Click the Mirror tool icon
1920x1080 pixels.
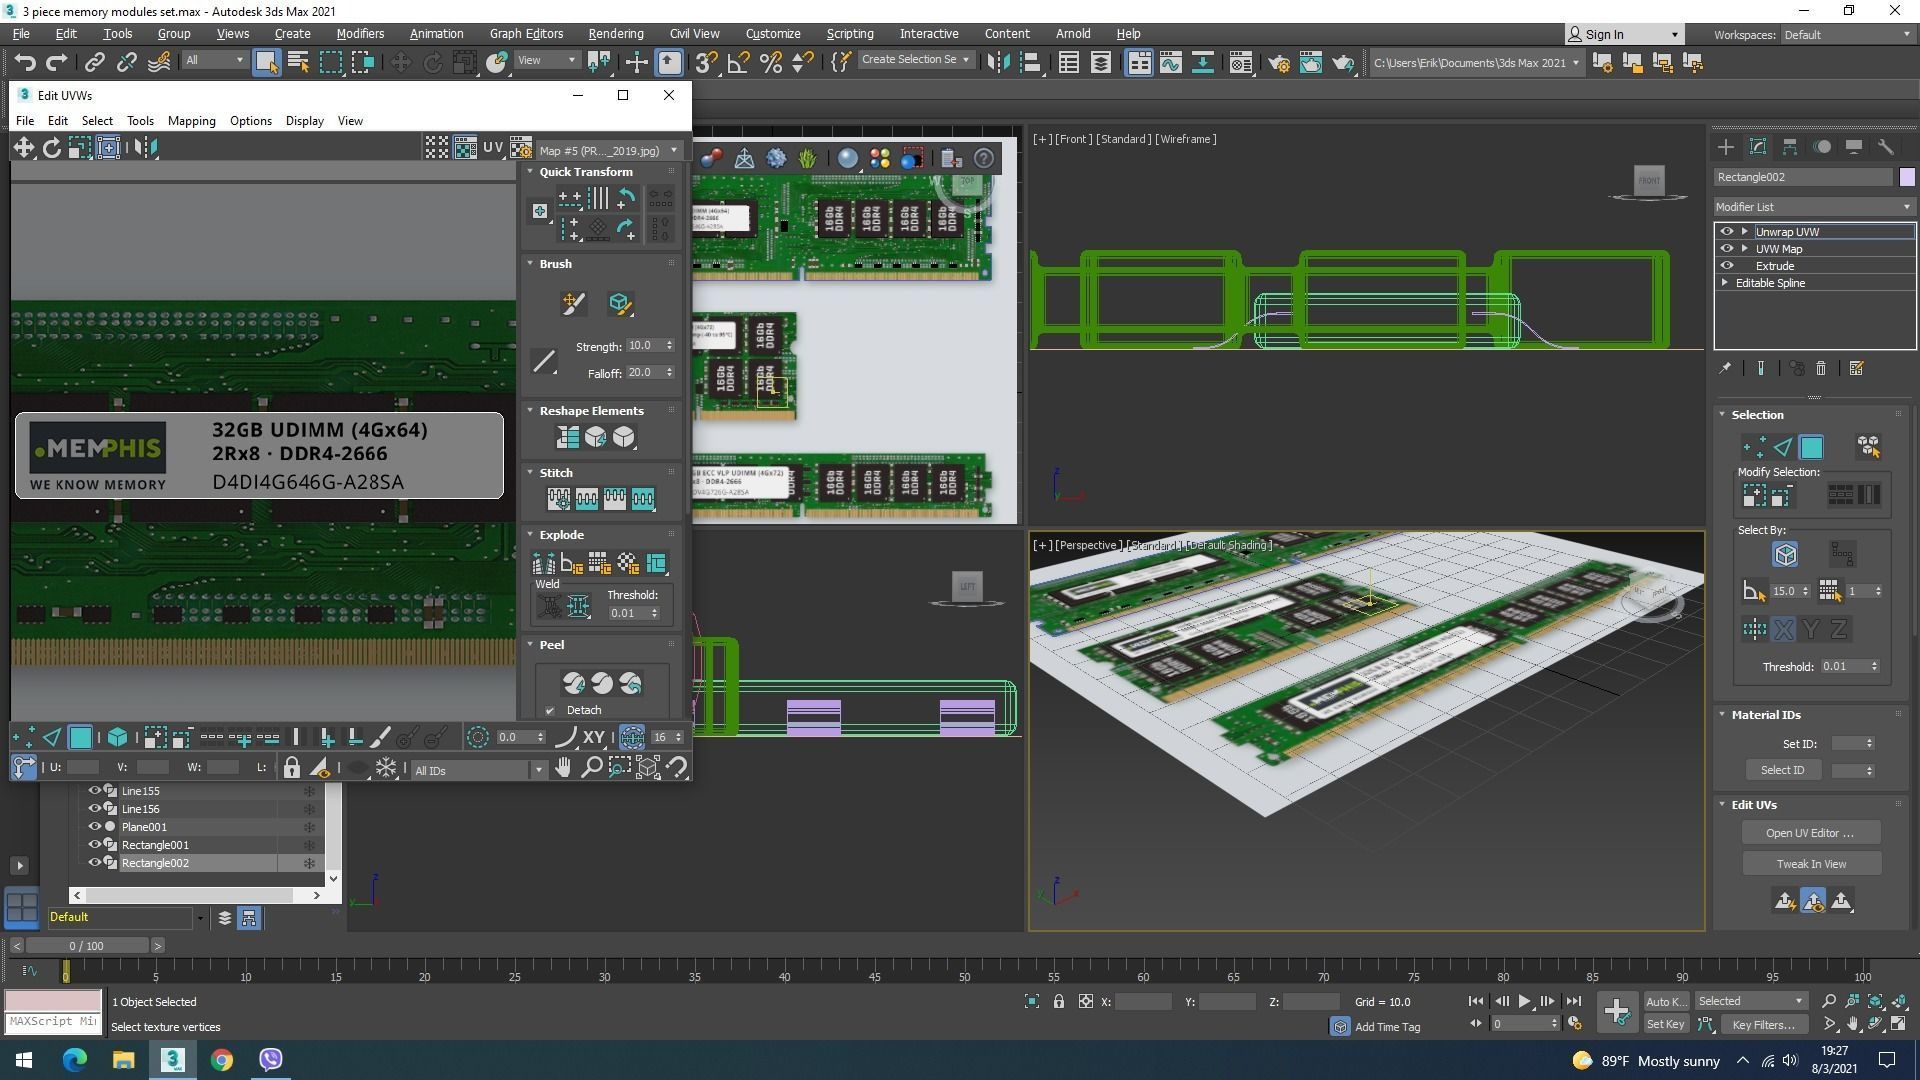pyautogui.click(x=998, y=63)
